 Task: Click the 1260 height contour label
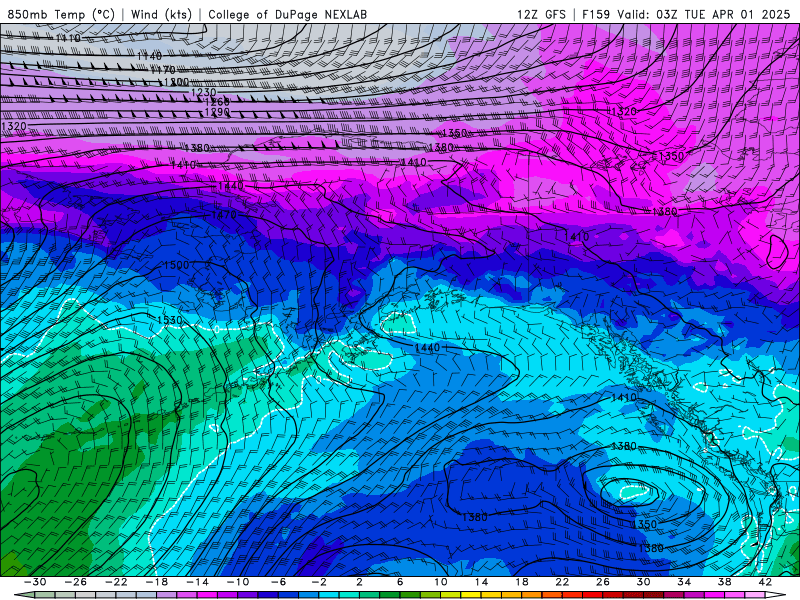pos(217,102)
